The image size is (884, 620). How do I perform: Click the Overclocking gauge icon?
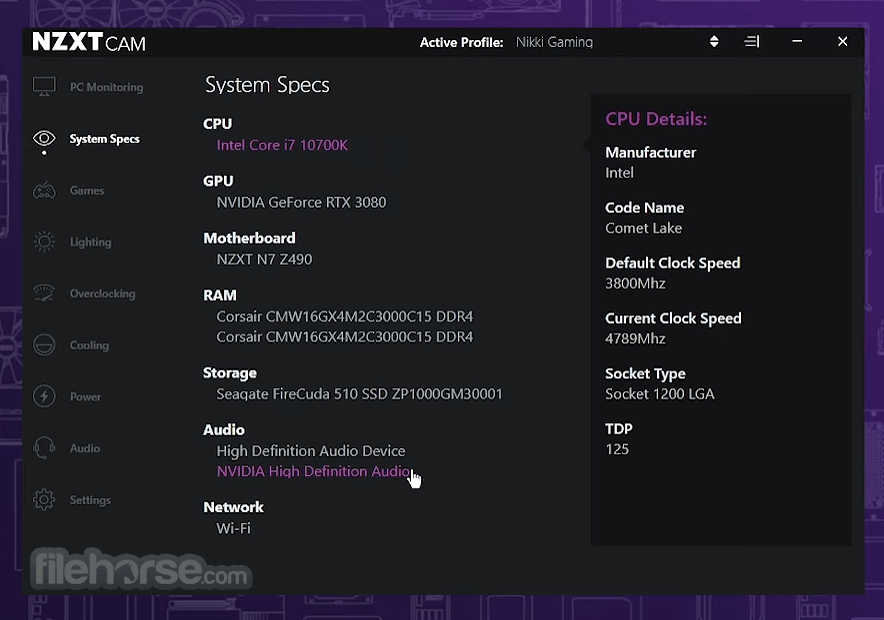point(44,293)
